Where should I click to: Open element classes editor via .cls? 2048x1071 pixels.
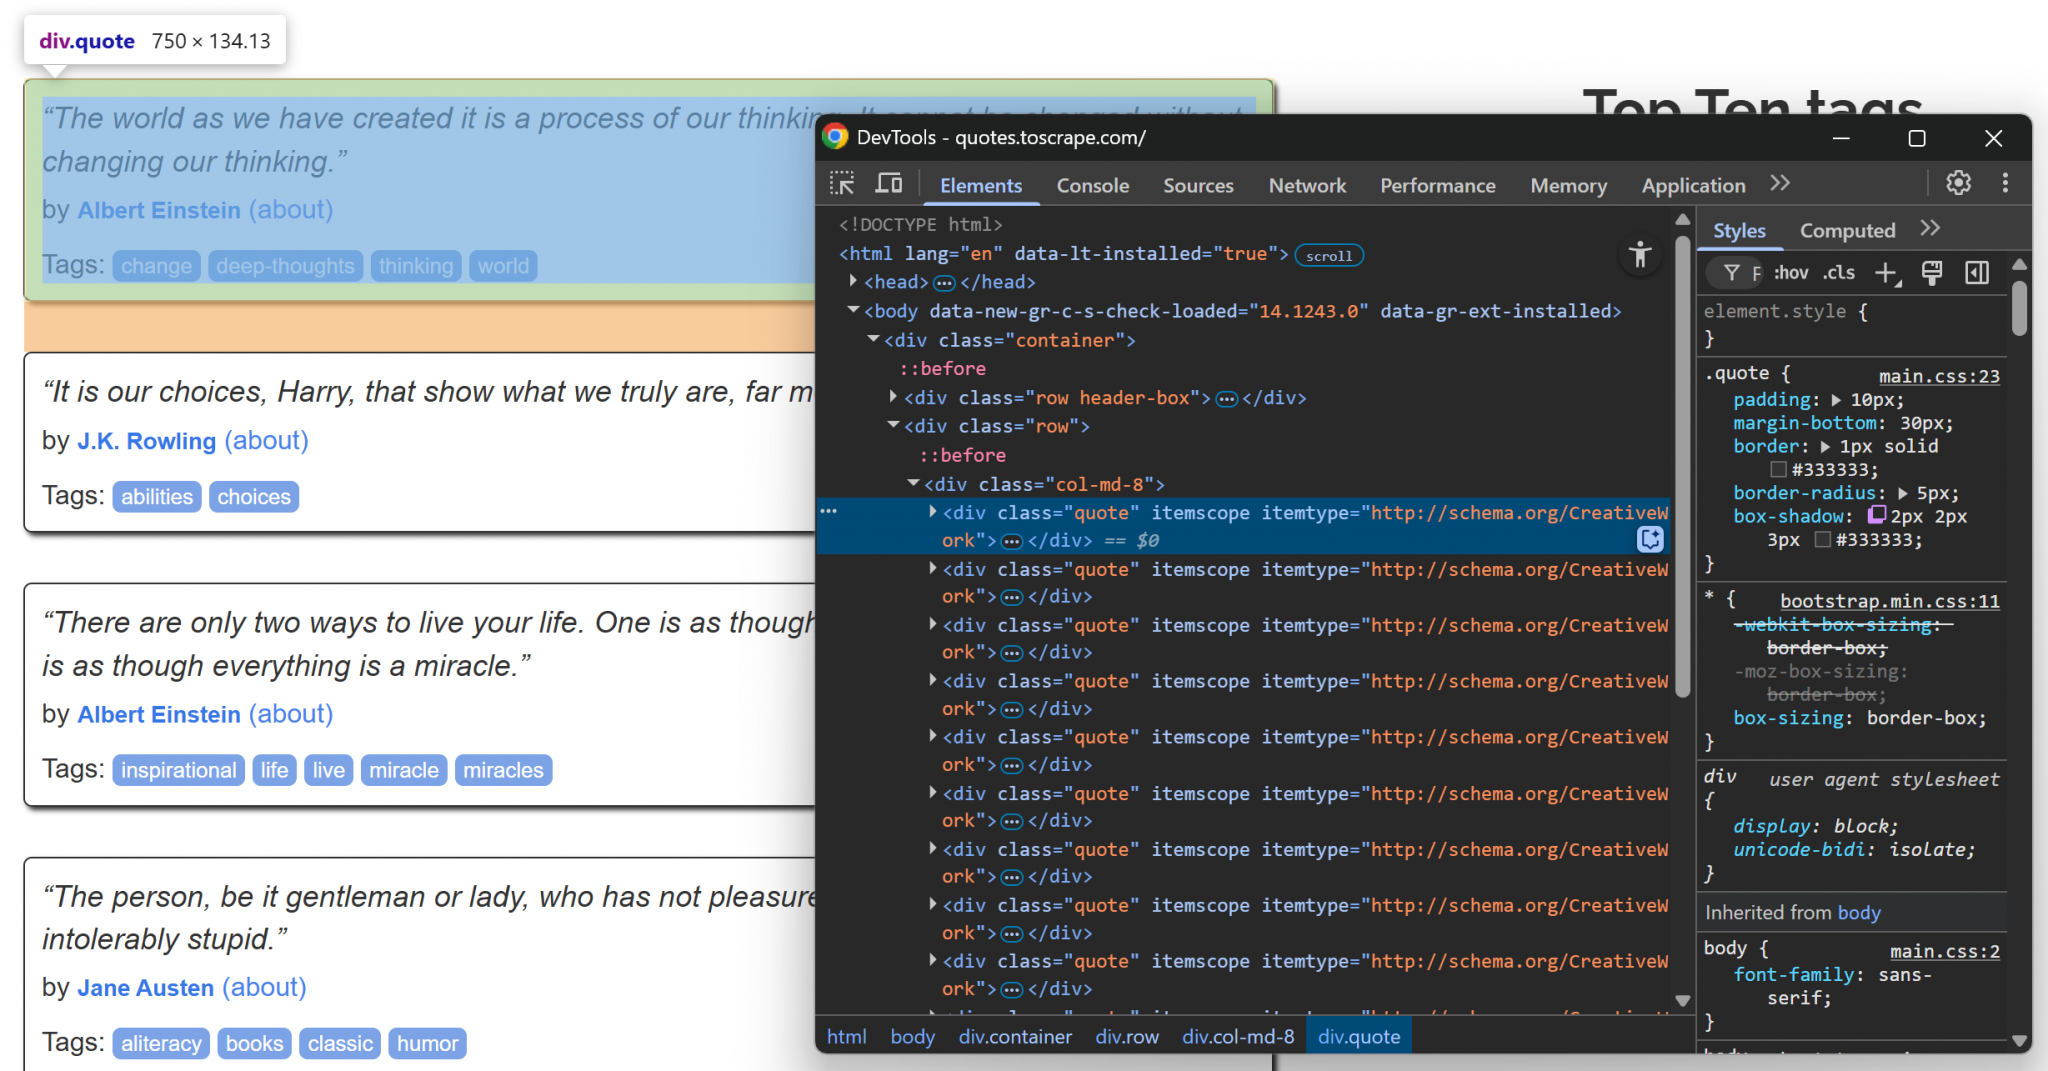(1838, 272)
